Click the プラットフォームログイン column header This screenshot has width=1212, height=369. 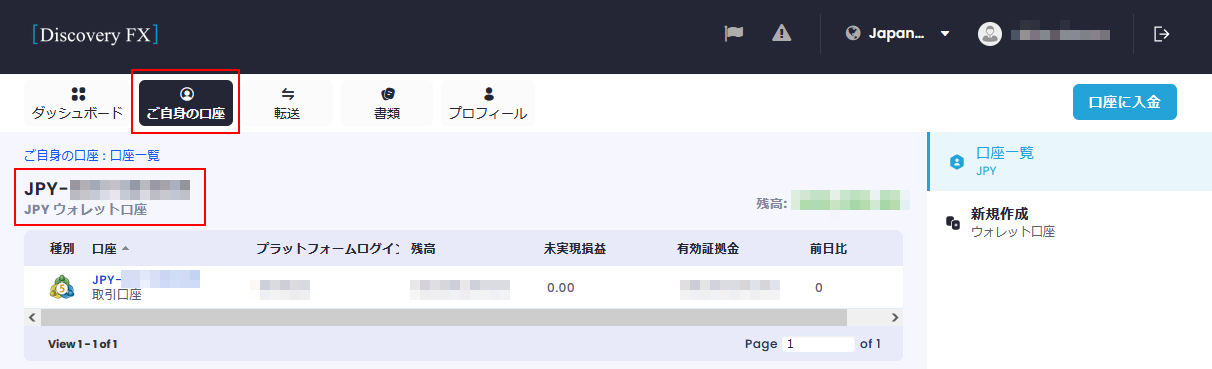pyautogui.click(x=328, y=248)
